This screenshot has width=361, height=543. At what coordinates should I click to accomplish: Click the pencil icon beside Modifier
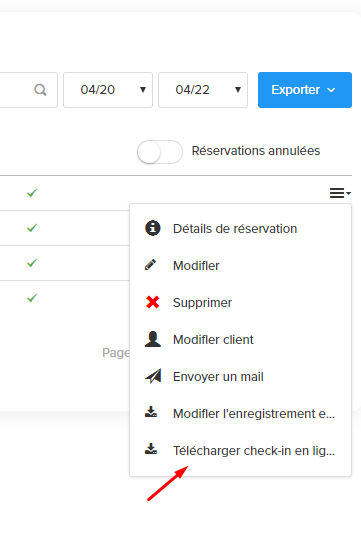[x=150, y=265]
